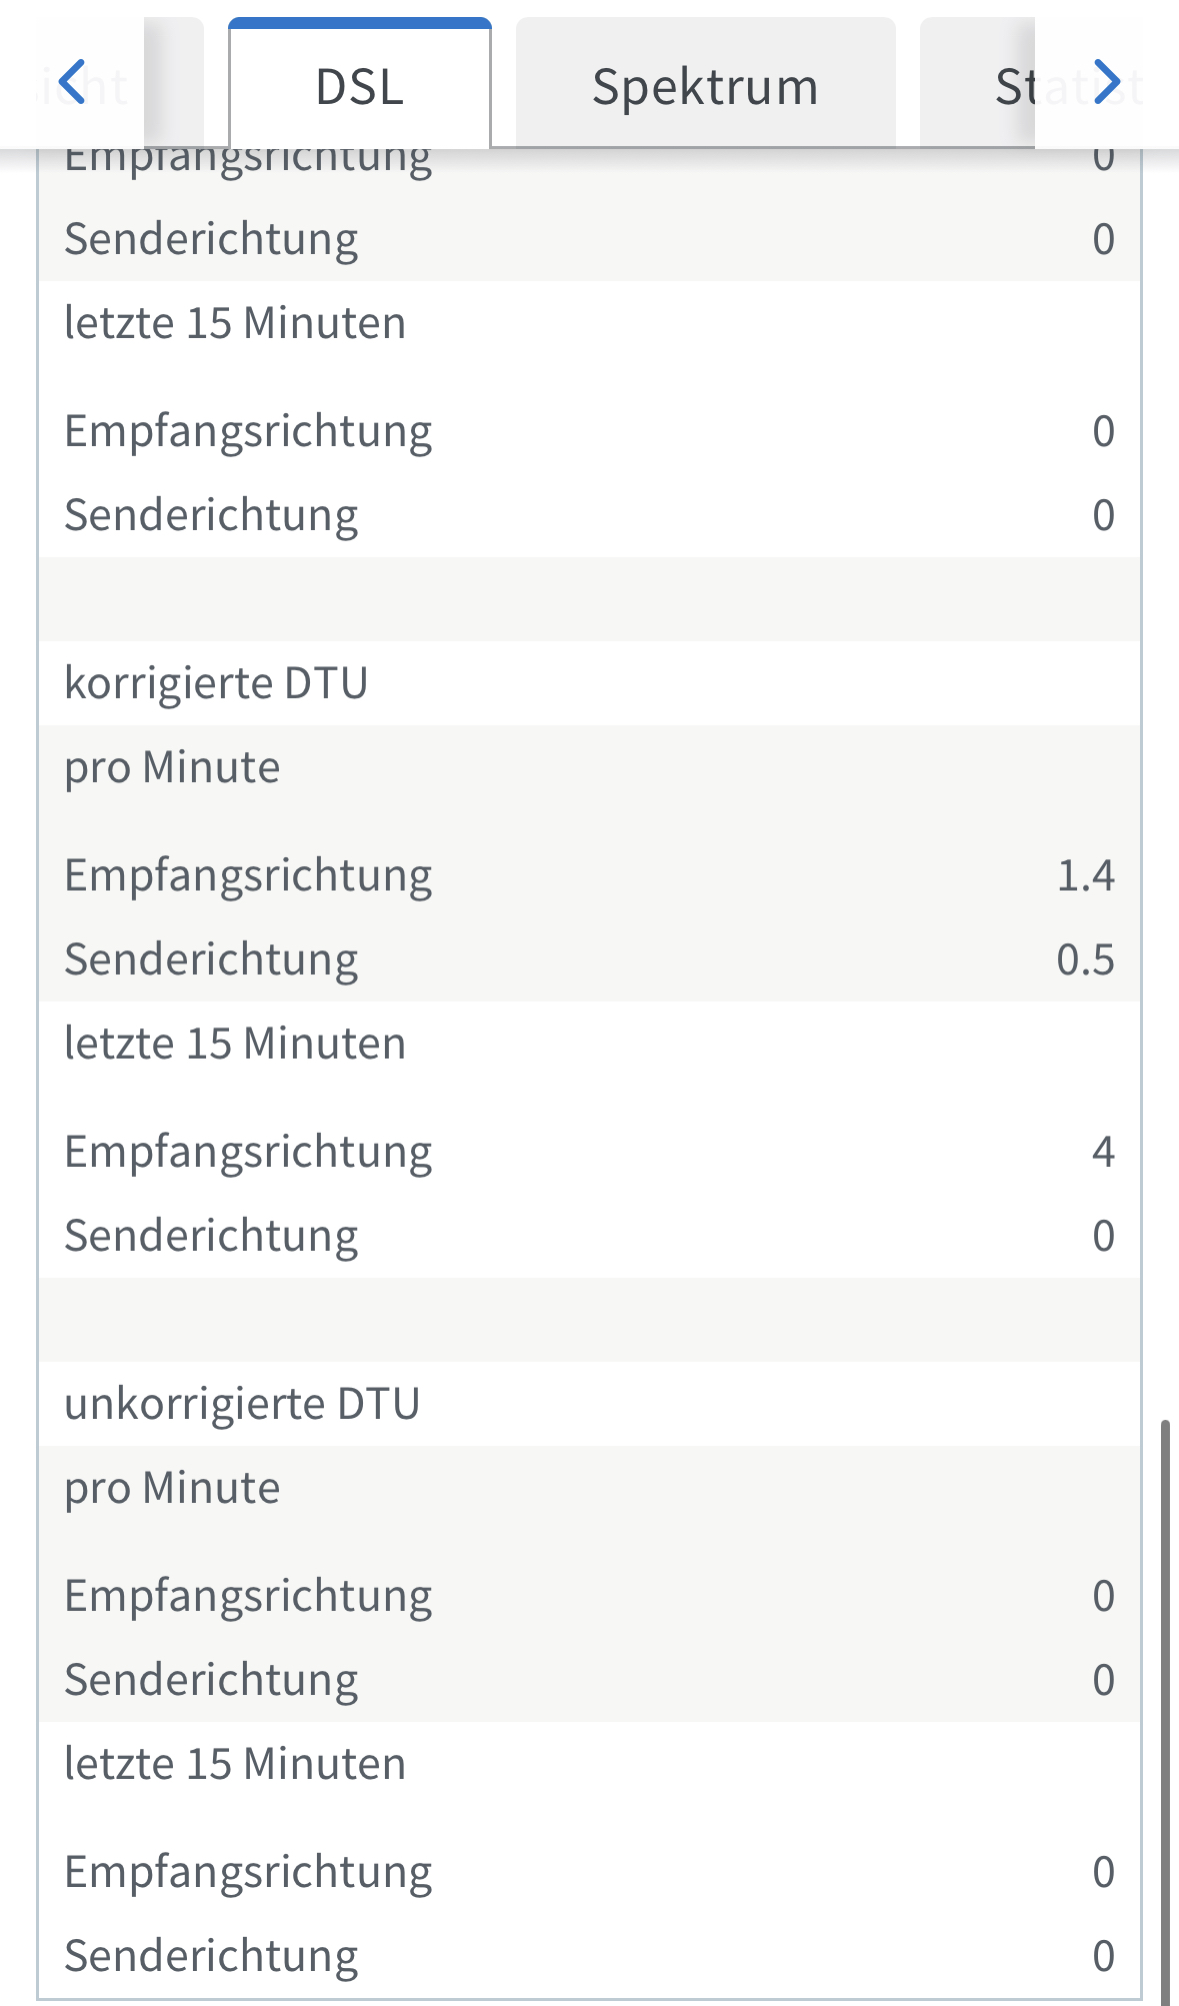Open the partially visible Statistik tab

[x=1015, y=87]
